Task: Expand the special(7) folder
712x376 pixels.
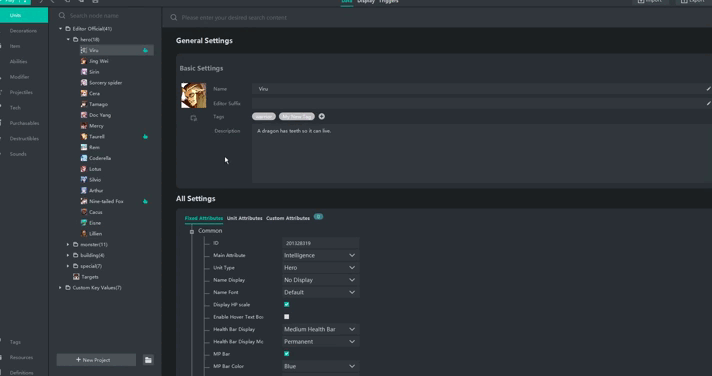Action: pos(68,266)
